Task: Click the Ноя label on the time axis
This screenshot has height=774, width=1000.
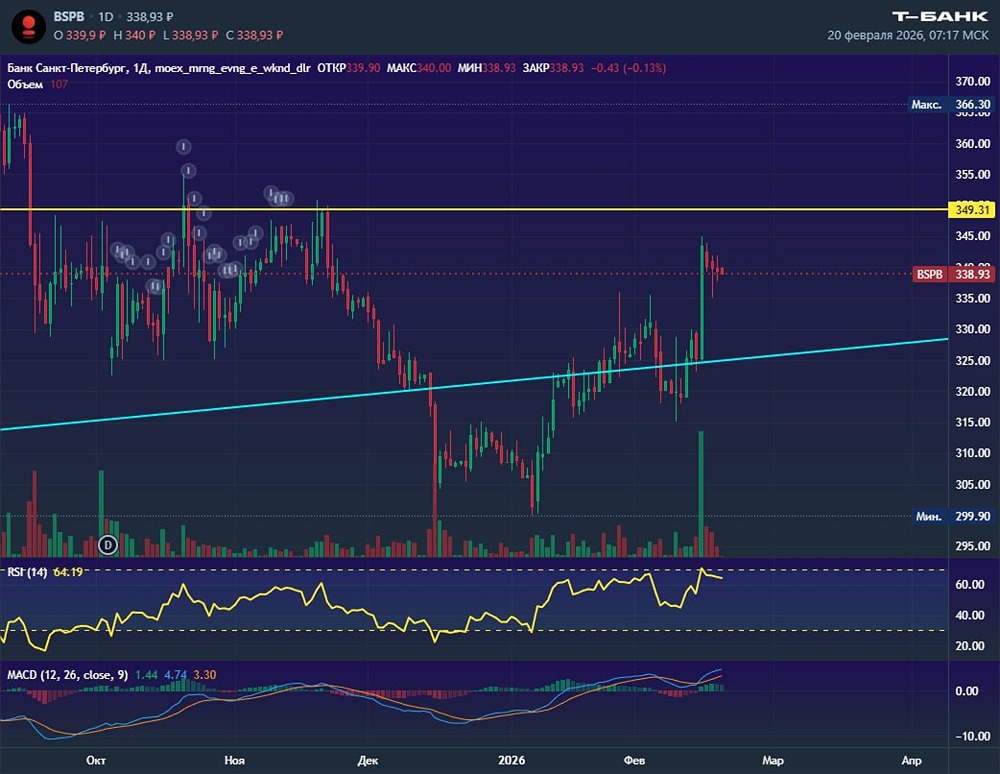Action: (x=235, y=760)
